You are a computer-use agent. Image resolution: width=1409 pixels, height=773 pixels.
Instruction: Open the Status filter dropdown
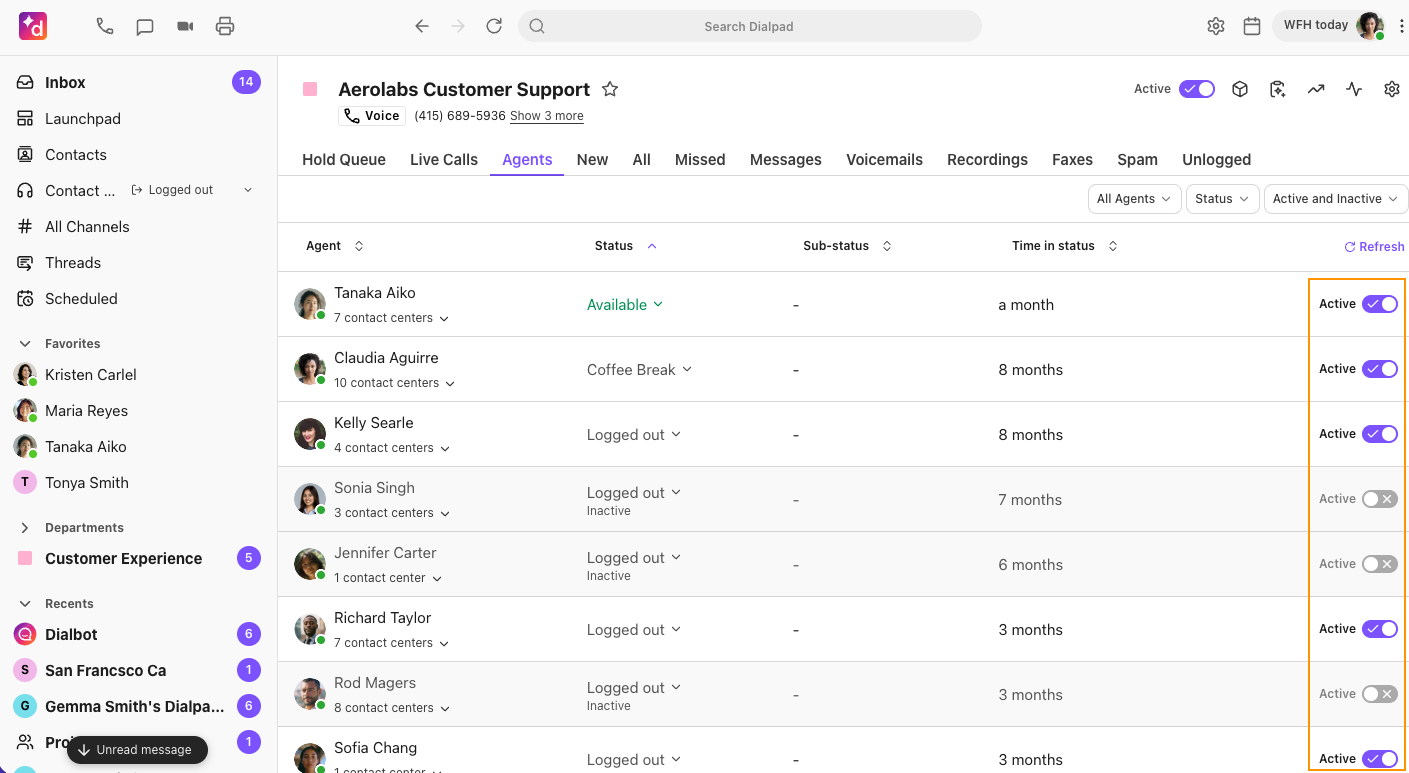1222,199
